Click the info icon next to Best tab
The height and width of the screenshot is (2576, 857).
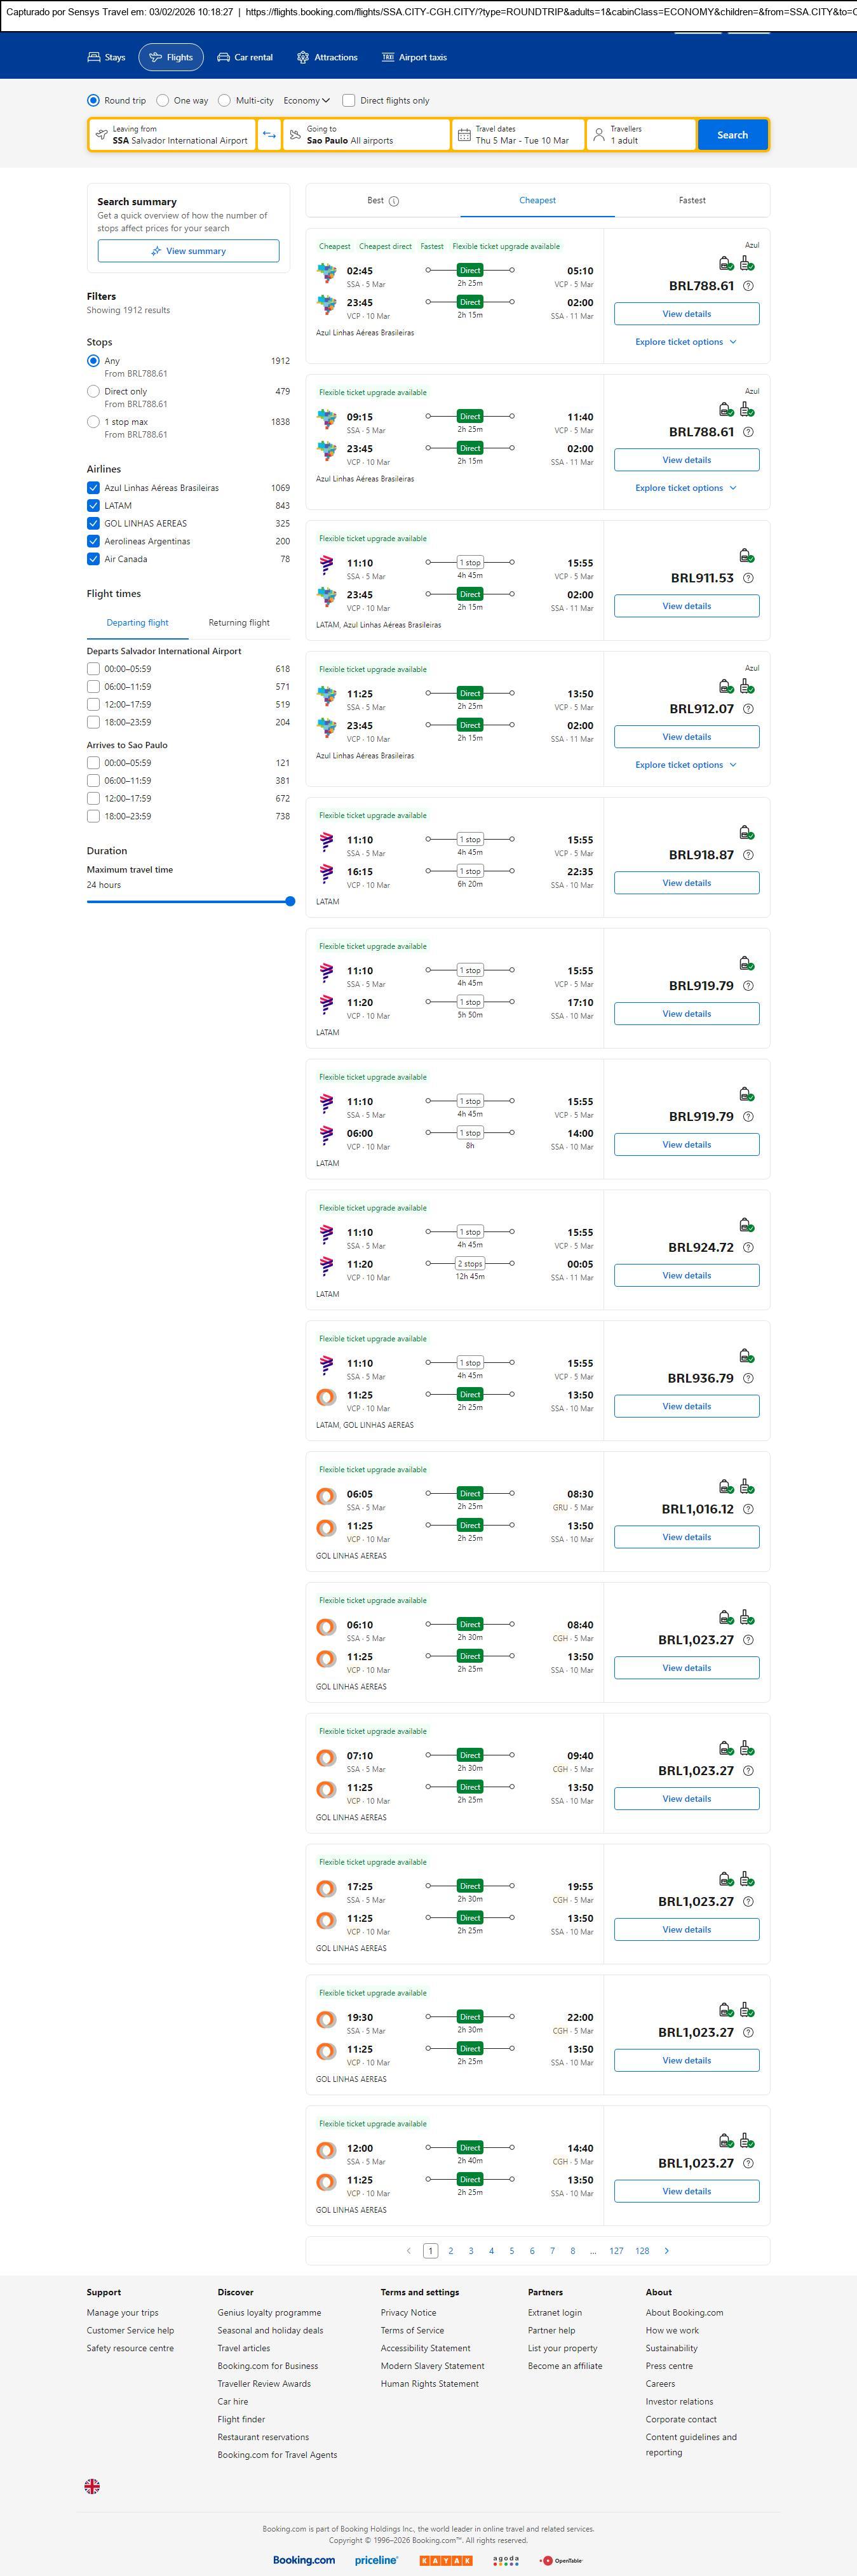tap(394, 201)
